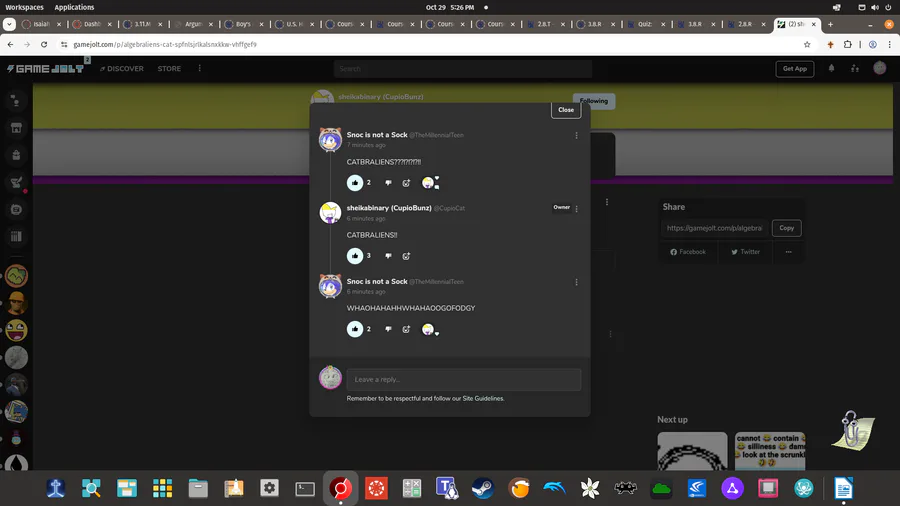Add reaction to CATBRALIENS????????!! comment

click(x=406, y=182)
